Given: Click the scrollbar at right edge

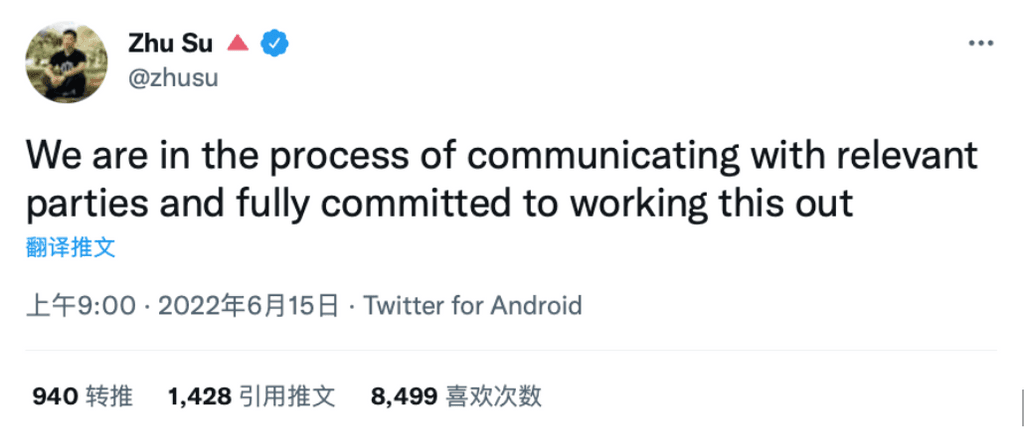Looking at the screenshot, I should tap(1021, 406).
